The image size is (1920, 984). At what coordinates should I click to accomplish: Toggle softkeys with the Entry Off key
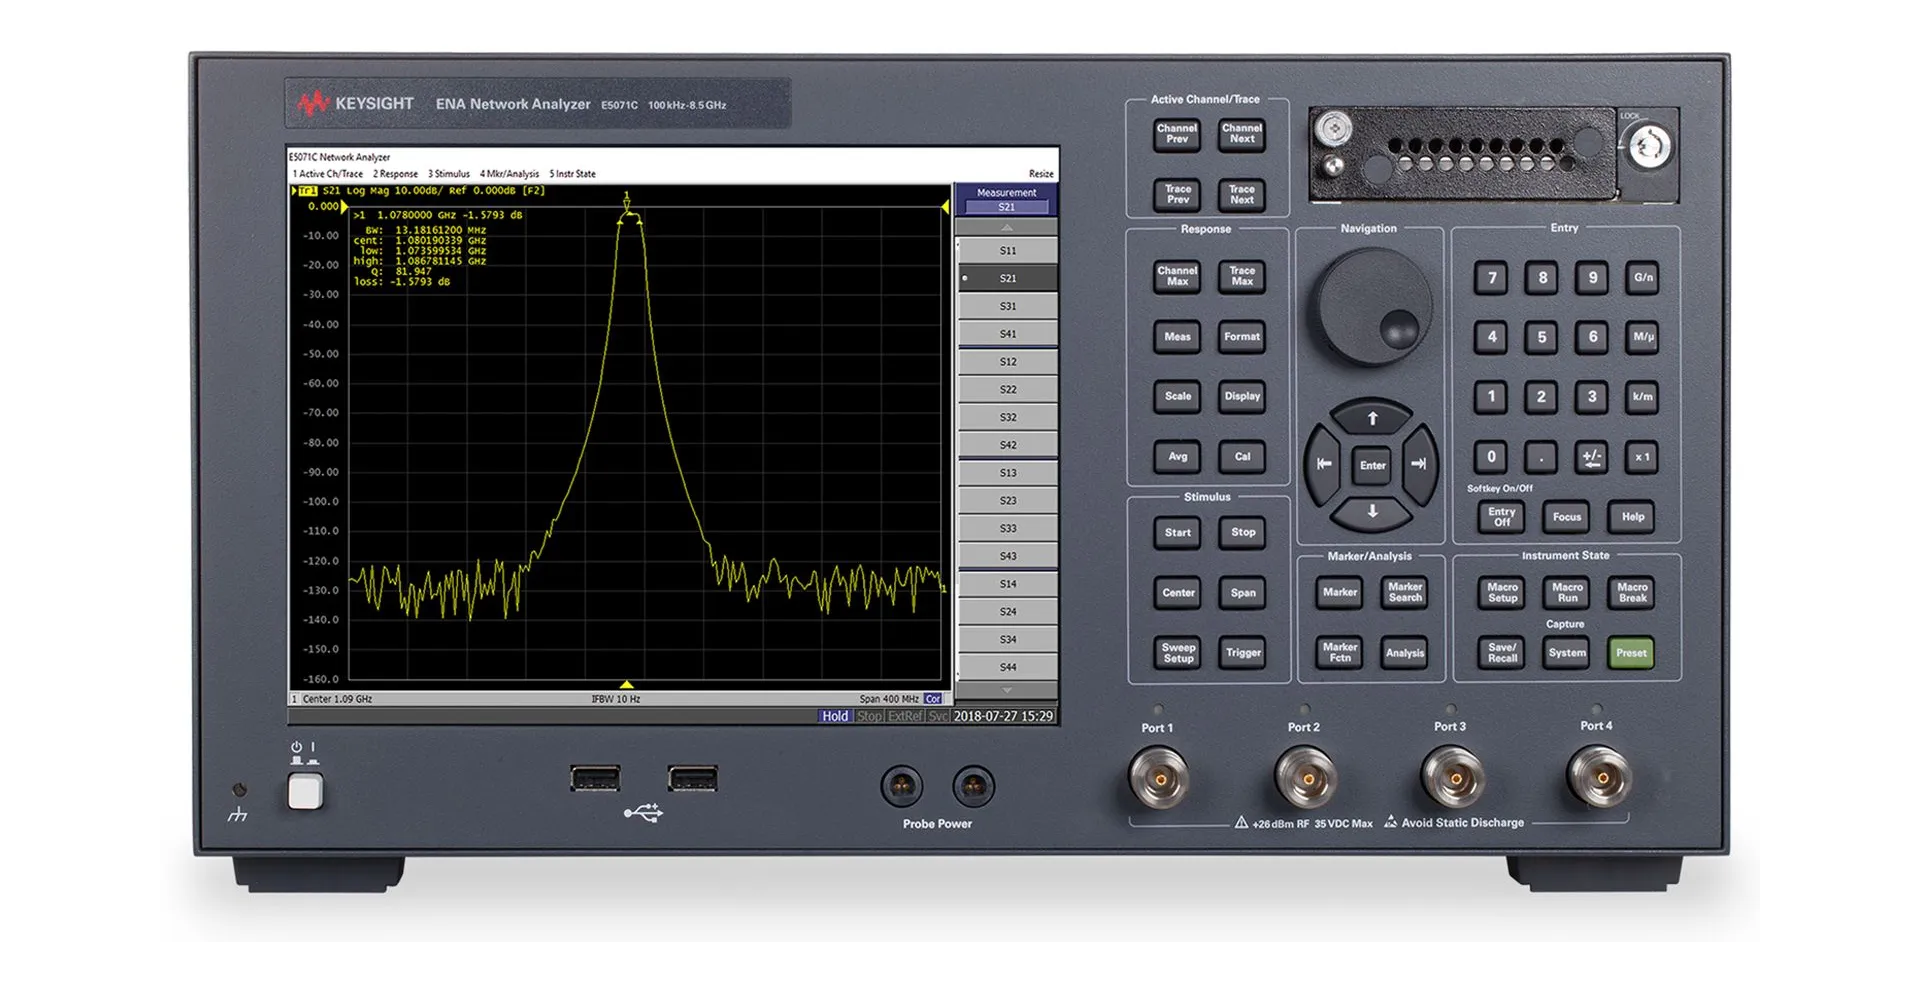pos(1500,517)
